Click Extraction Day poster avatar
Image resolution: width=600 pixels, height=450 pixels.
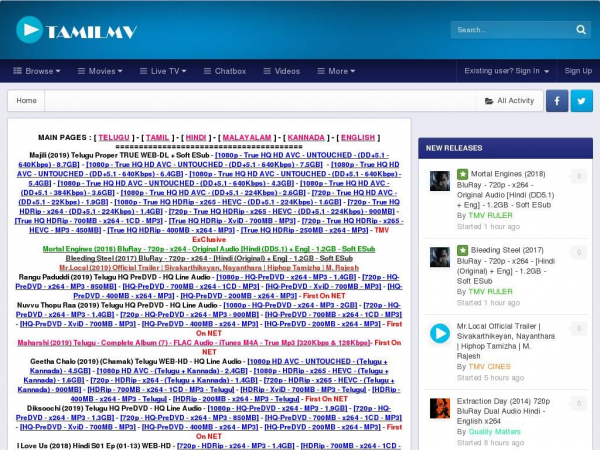pyautogui.click(x=439, y=407)
